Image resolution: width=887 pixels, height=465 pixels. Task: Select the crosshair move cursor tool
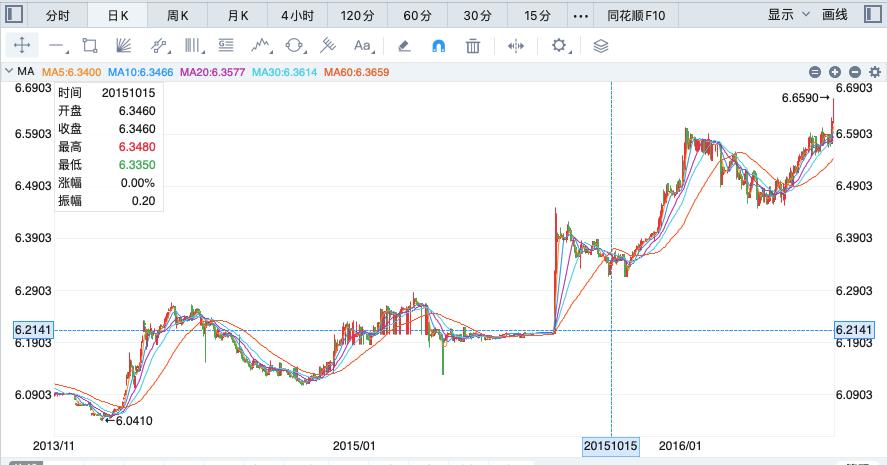click(22, 45)
